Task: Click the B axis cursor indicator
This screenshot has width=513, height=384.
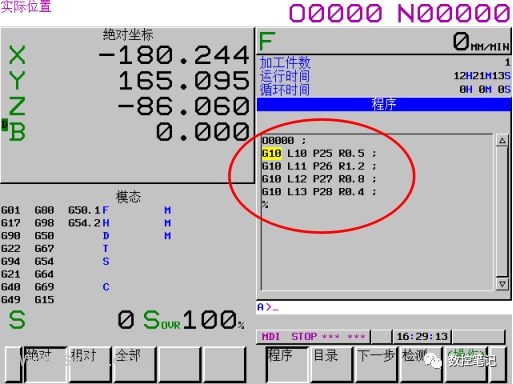Action: click(x=4, y=125)
